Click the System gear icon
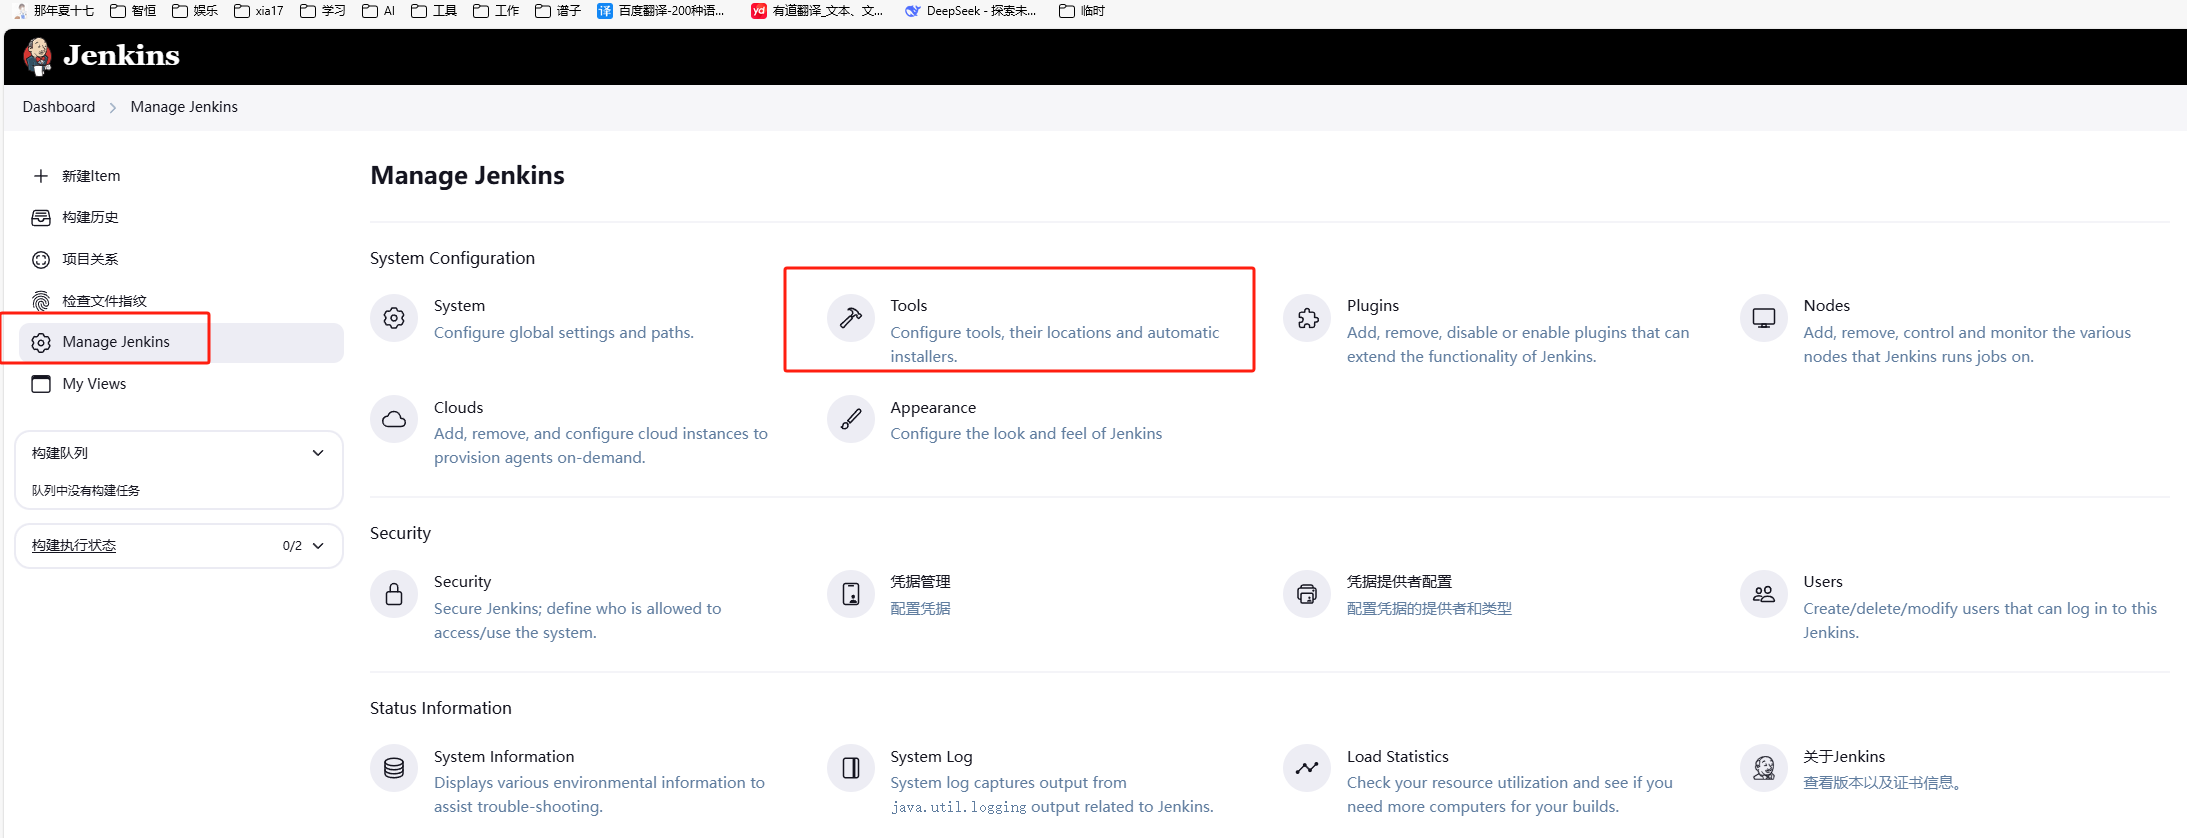 pyautogui.click(x=394, y=318)
